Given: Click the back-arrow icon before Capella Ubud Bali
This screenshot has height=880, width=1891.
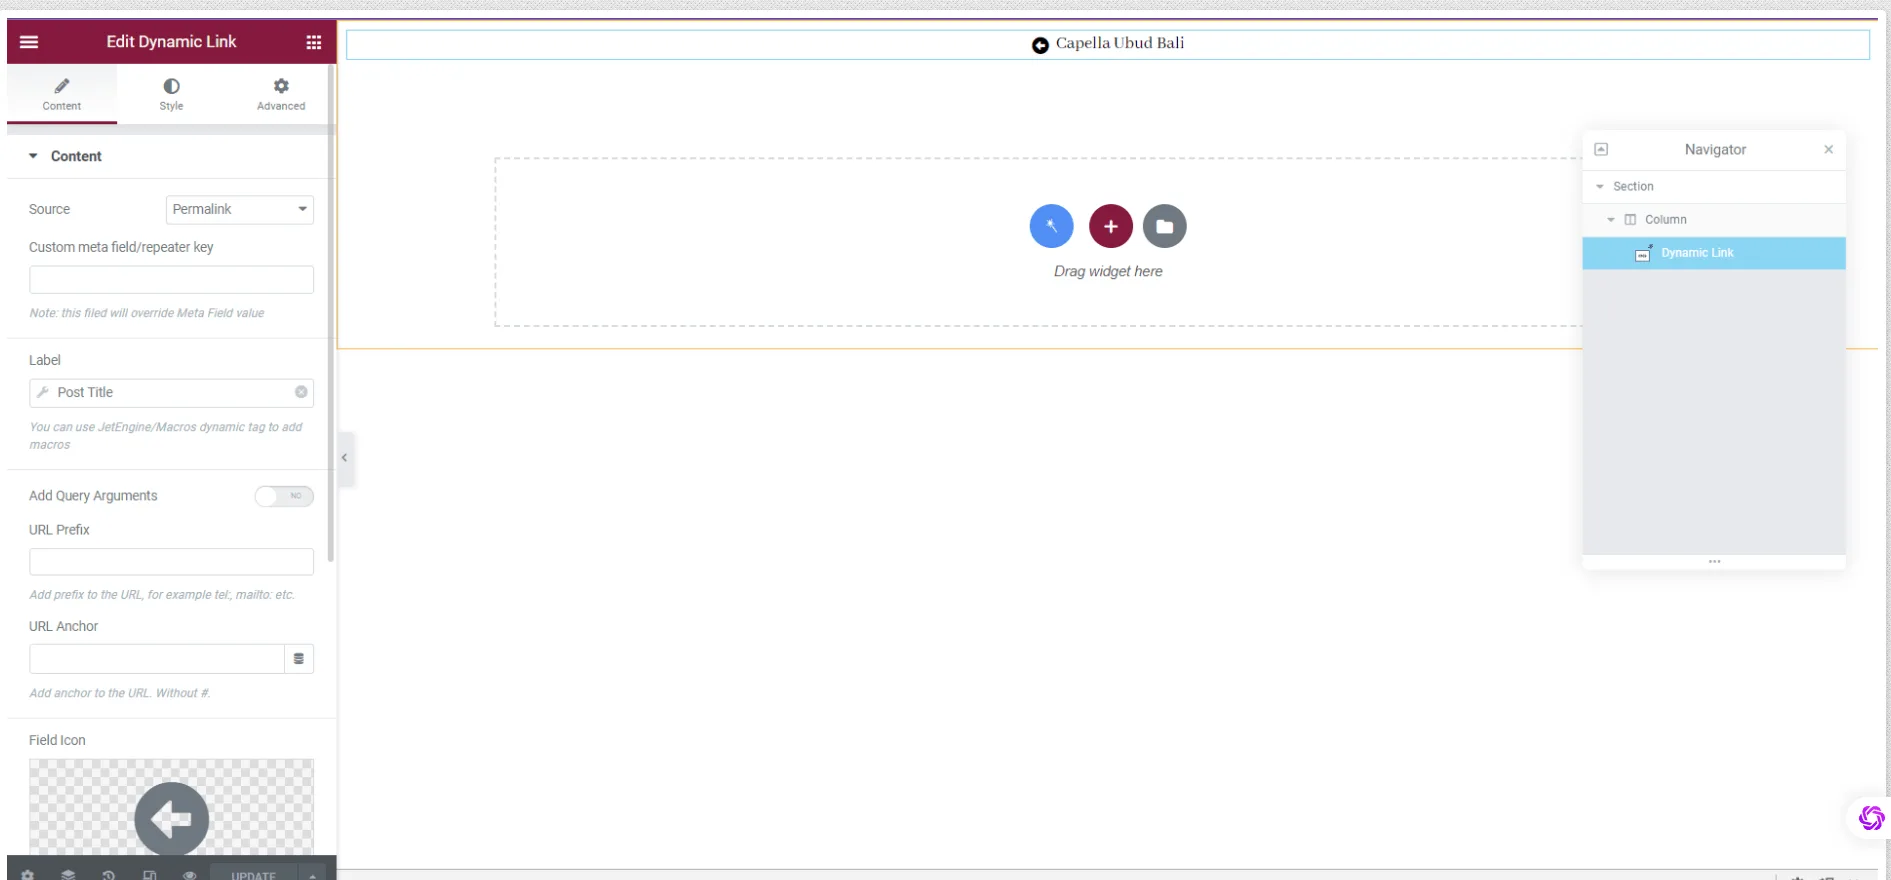Looking at the screenshot, I should click(1040, 45).
